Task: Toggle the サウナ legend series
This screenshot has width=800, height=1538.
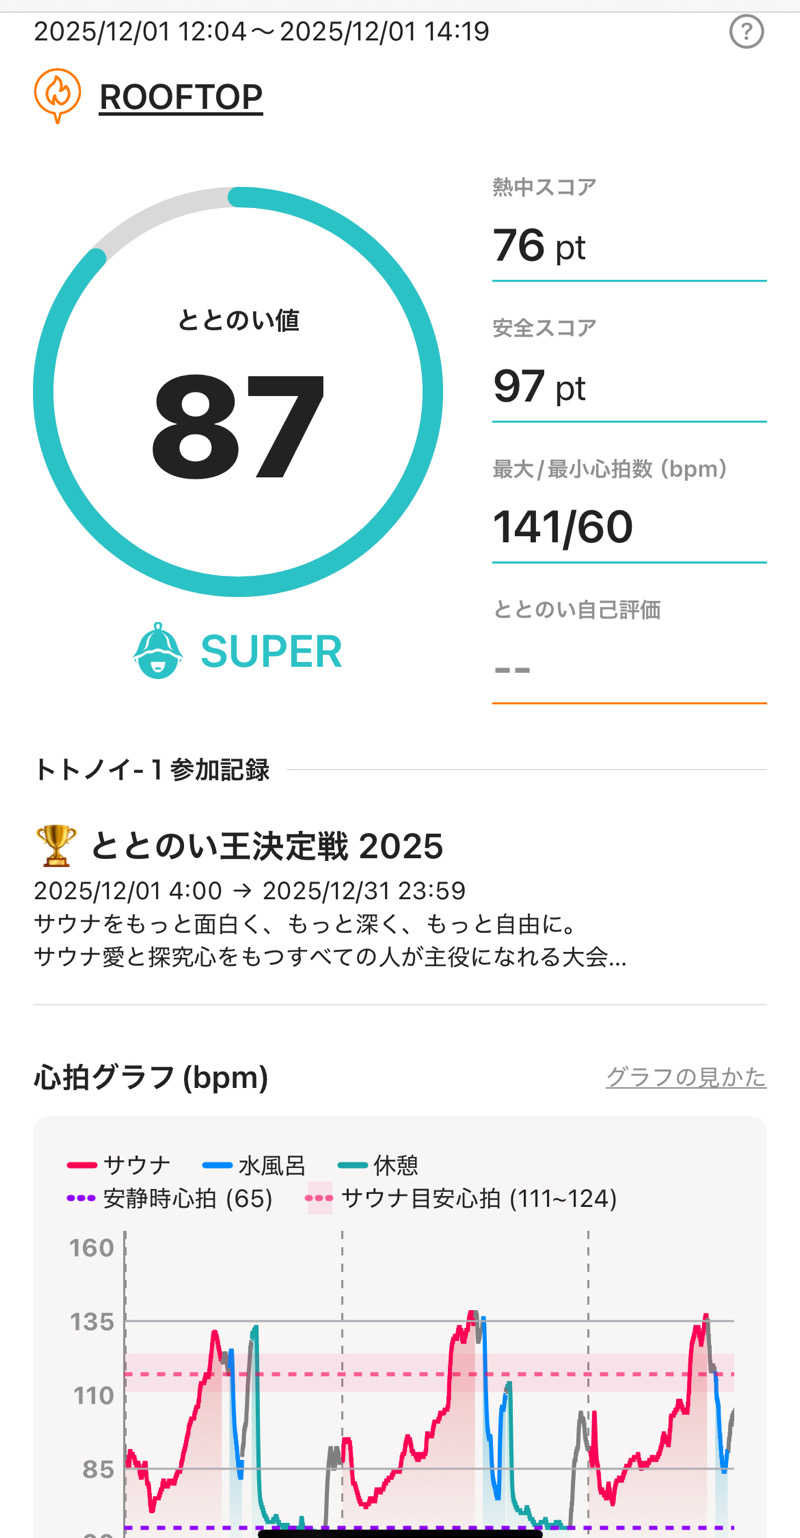Action: click(119, 1165)
